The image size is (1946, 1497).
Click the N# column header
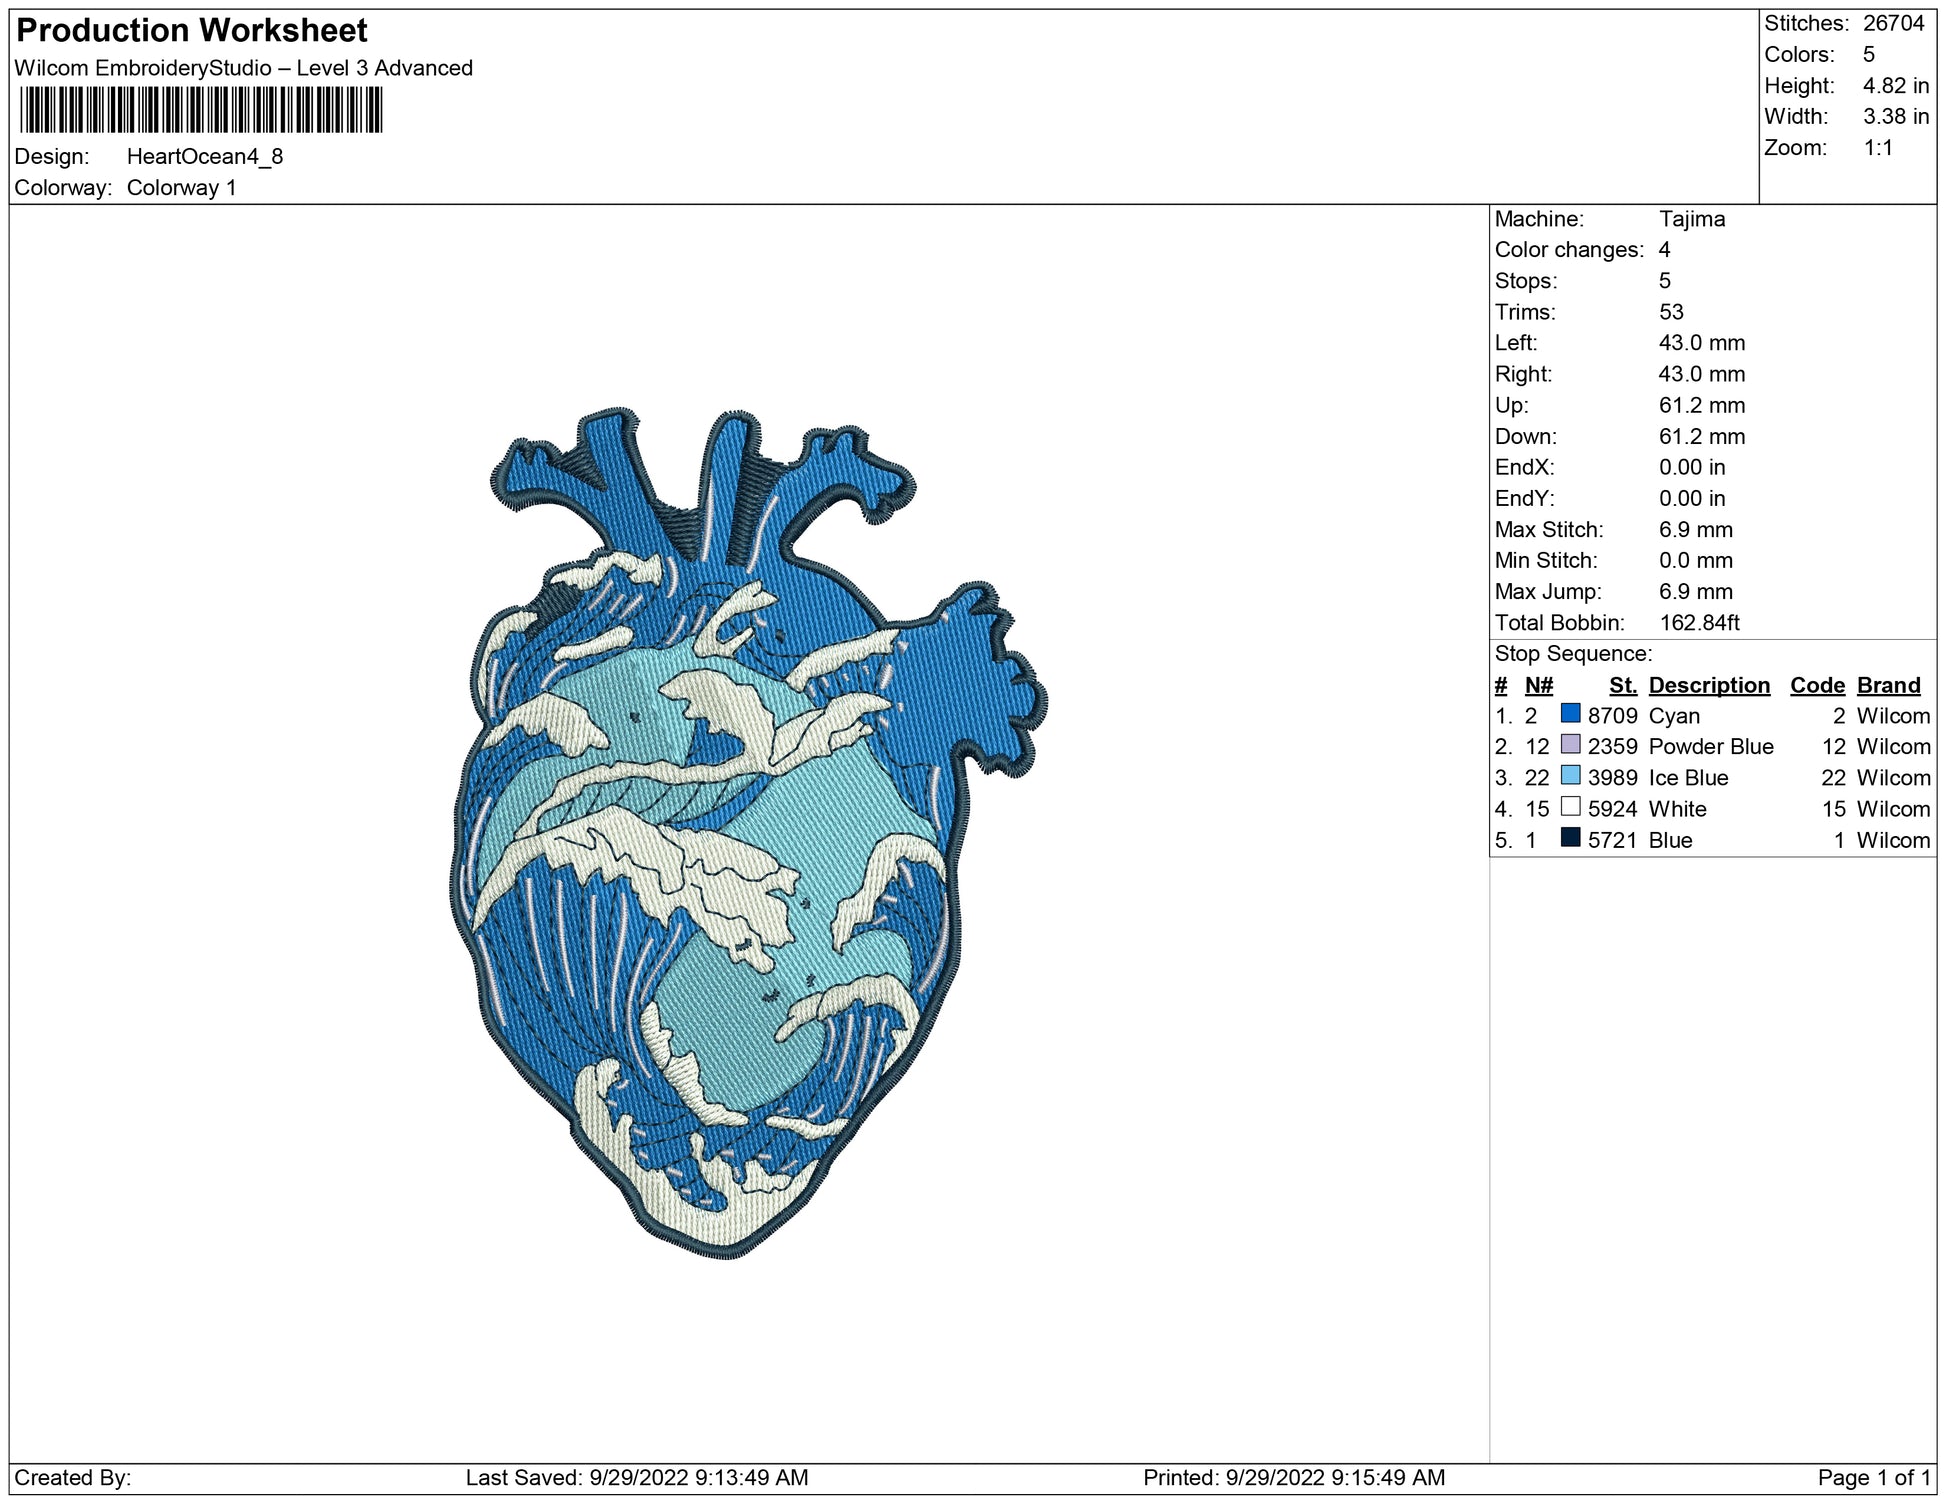coord(1538,685)
